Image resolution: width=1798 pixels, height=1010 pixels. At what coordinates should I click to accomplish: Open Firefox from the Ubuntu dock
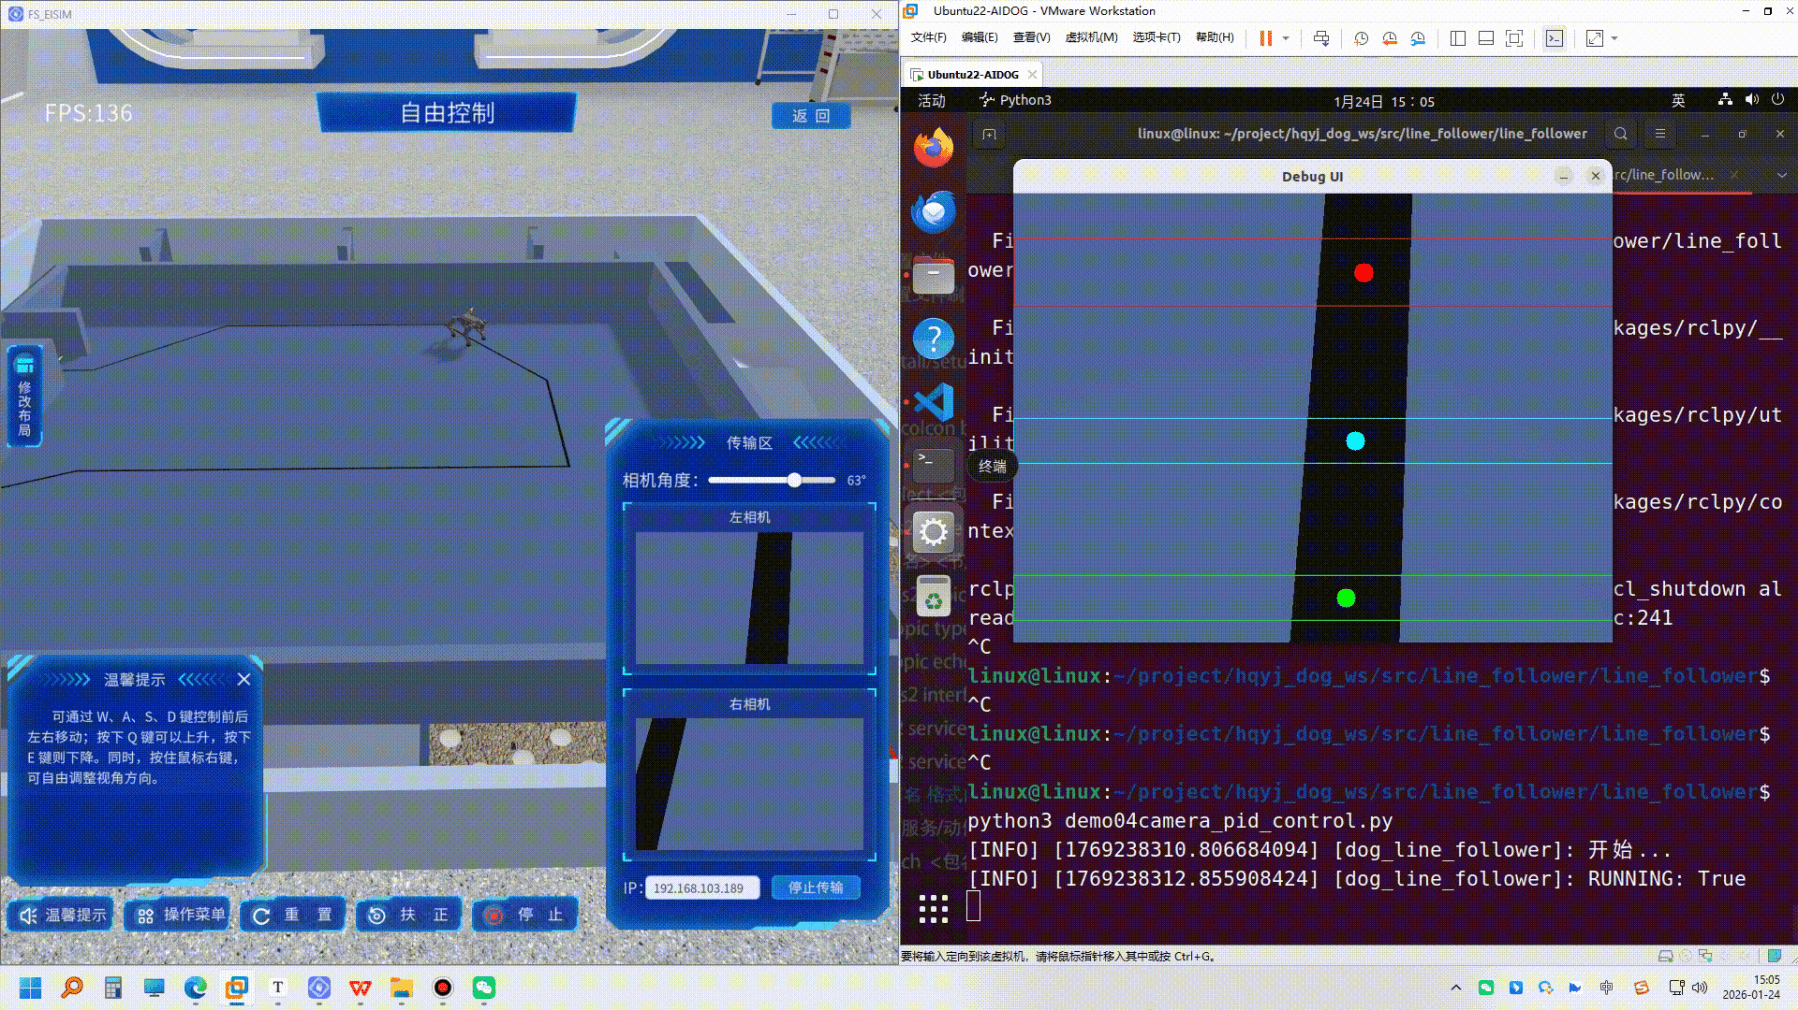[x=933, y=148]
